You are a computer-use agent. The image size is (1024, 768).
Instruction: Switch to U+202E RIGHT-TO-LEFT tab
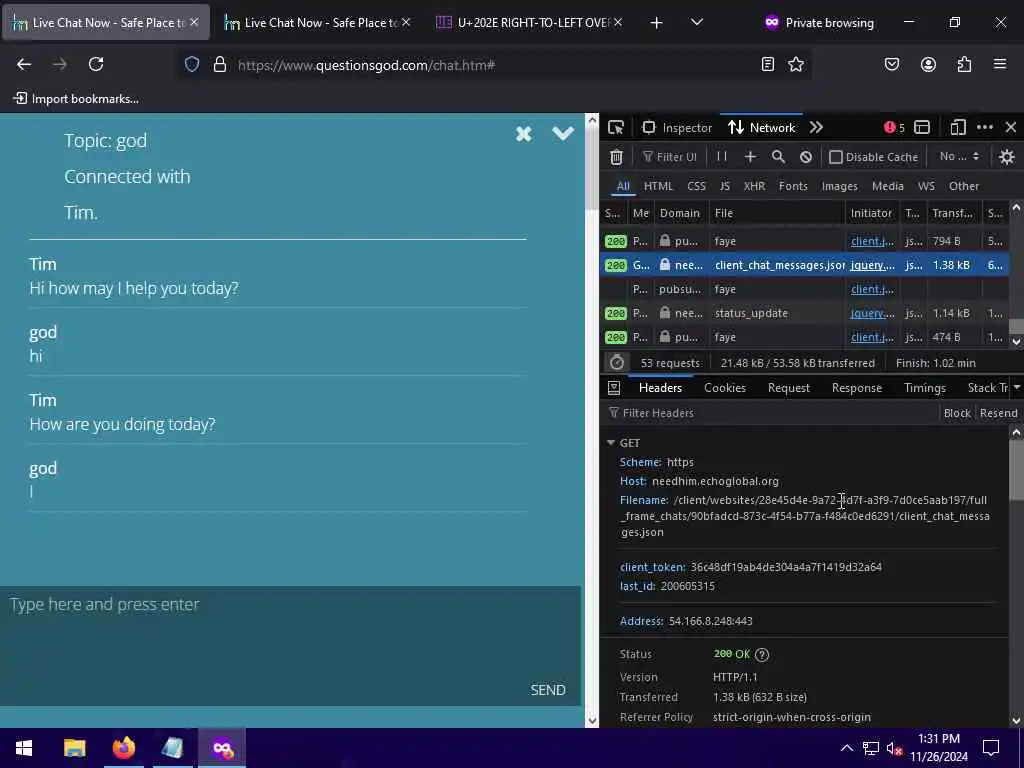tap(529, 23)
